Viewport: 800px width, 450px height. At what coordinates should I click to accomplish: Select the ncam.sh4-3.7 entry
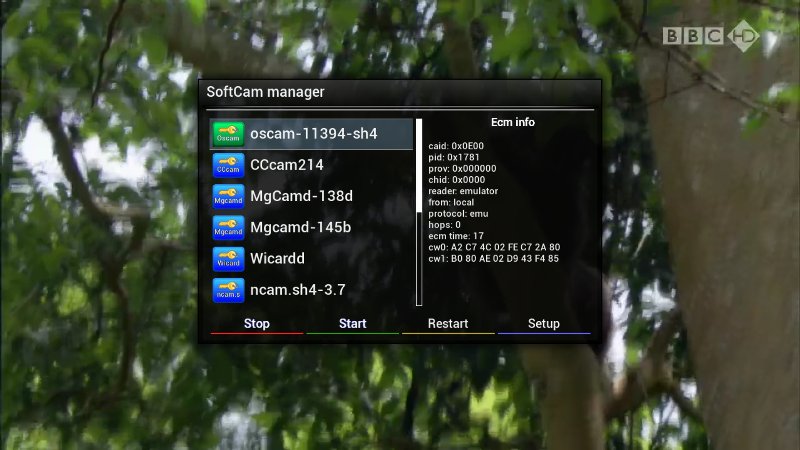(297, 290)
